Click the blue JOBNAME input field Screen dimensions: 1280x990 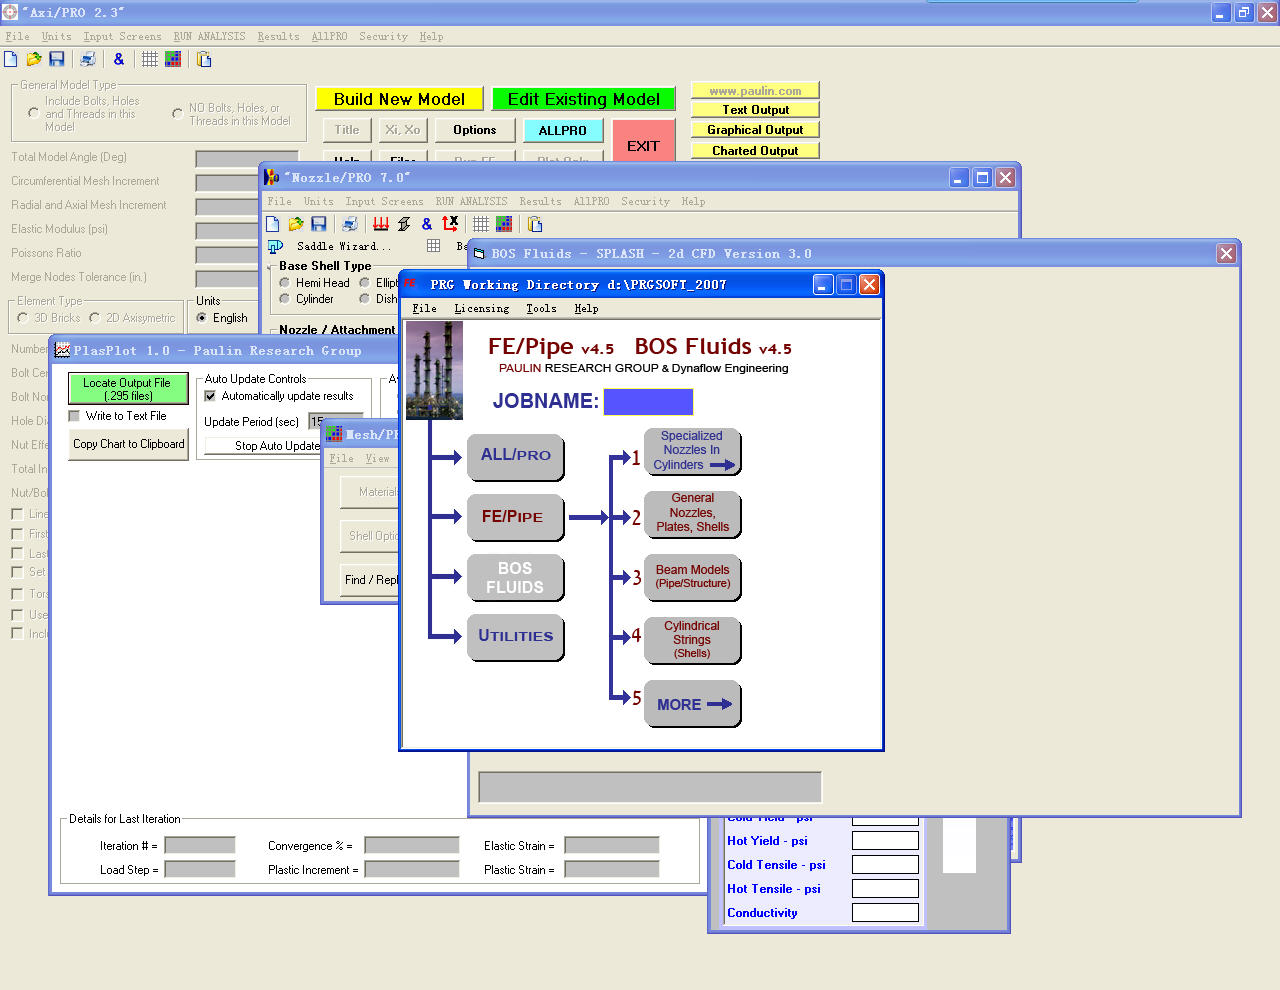[x=648, y=402]
